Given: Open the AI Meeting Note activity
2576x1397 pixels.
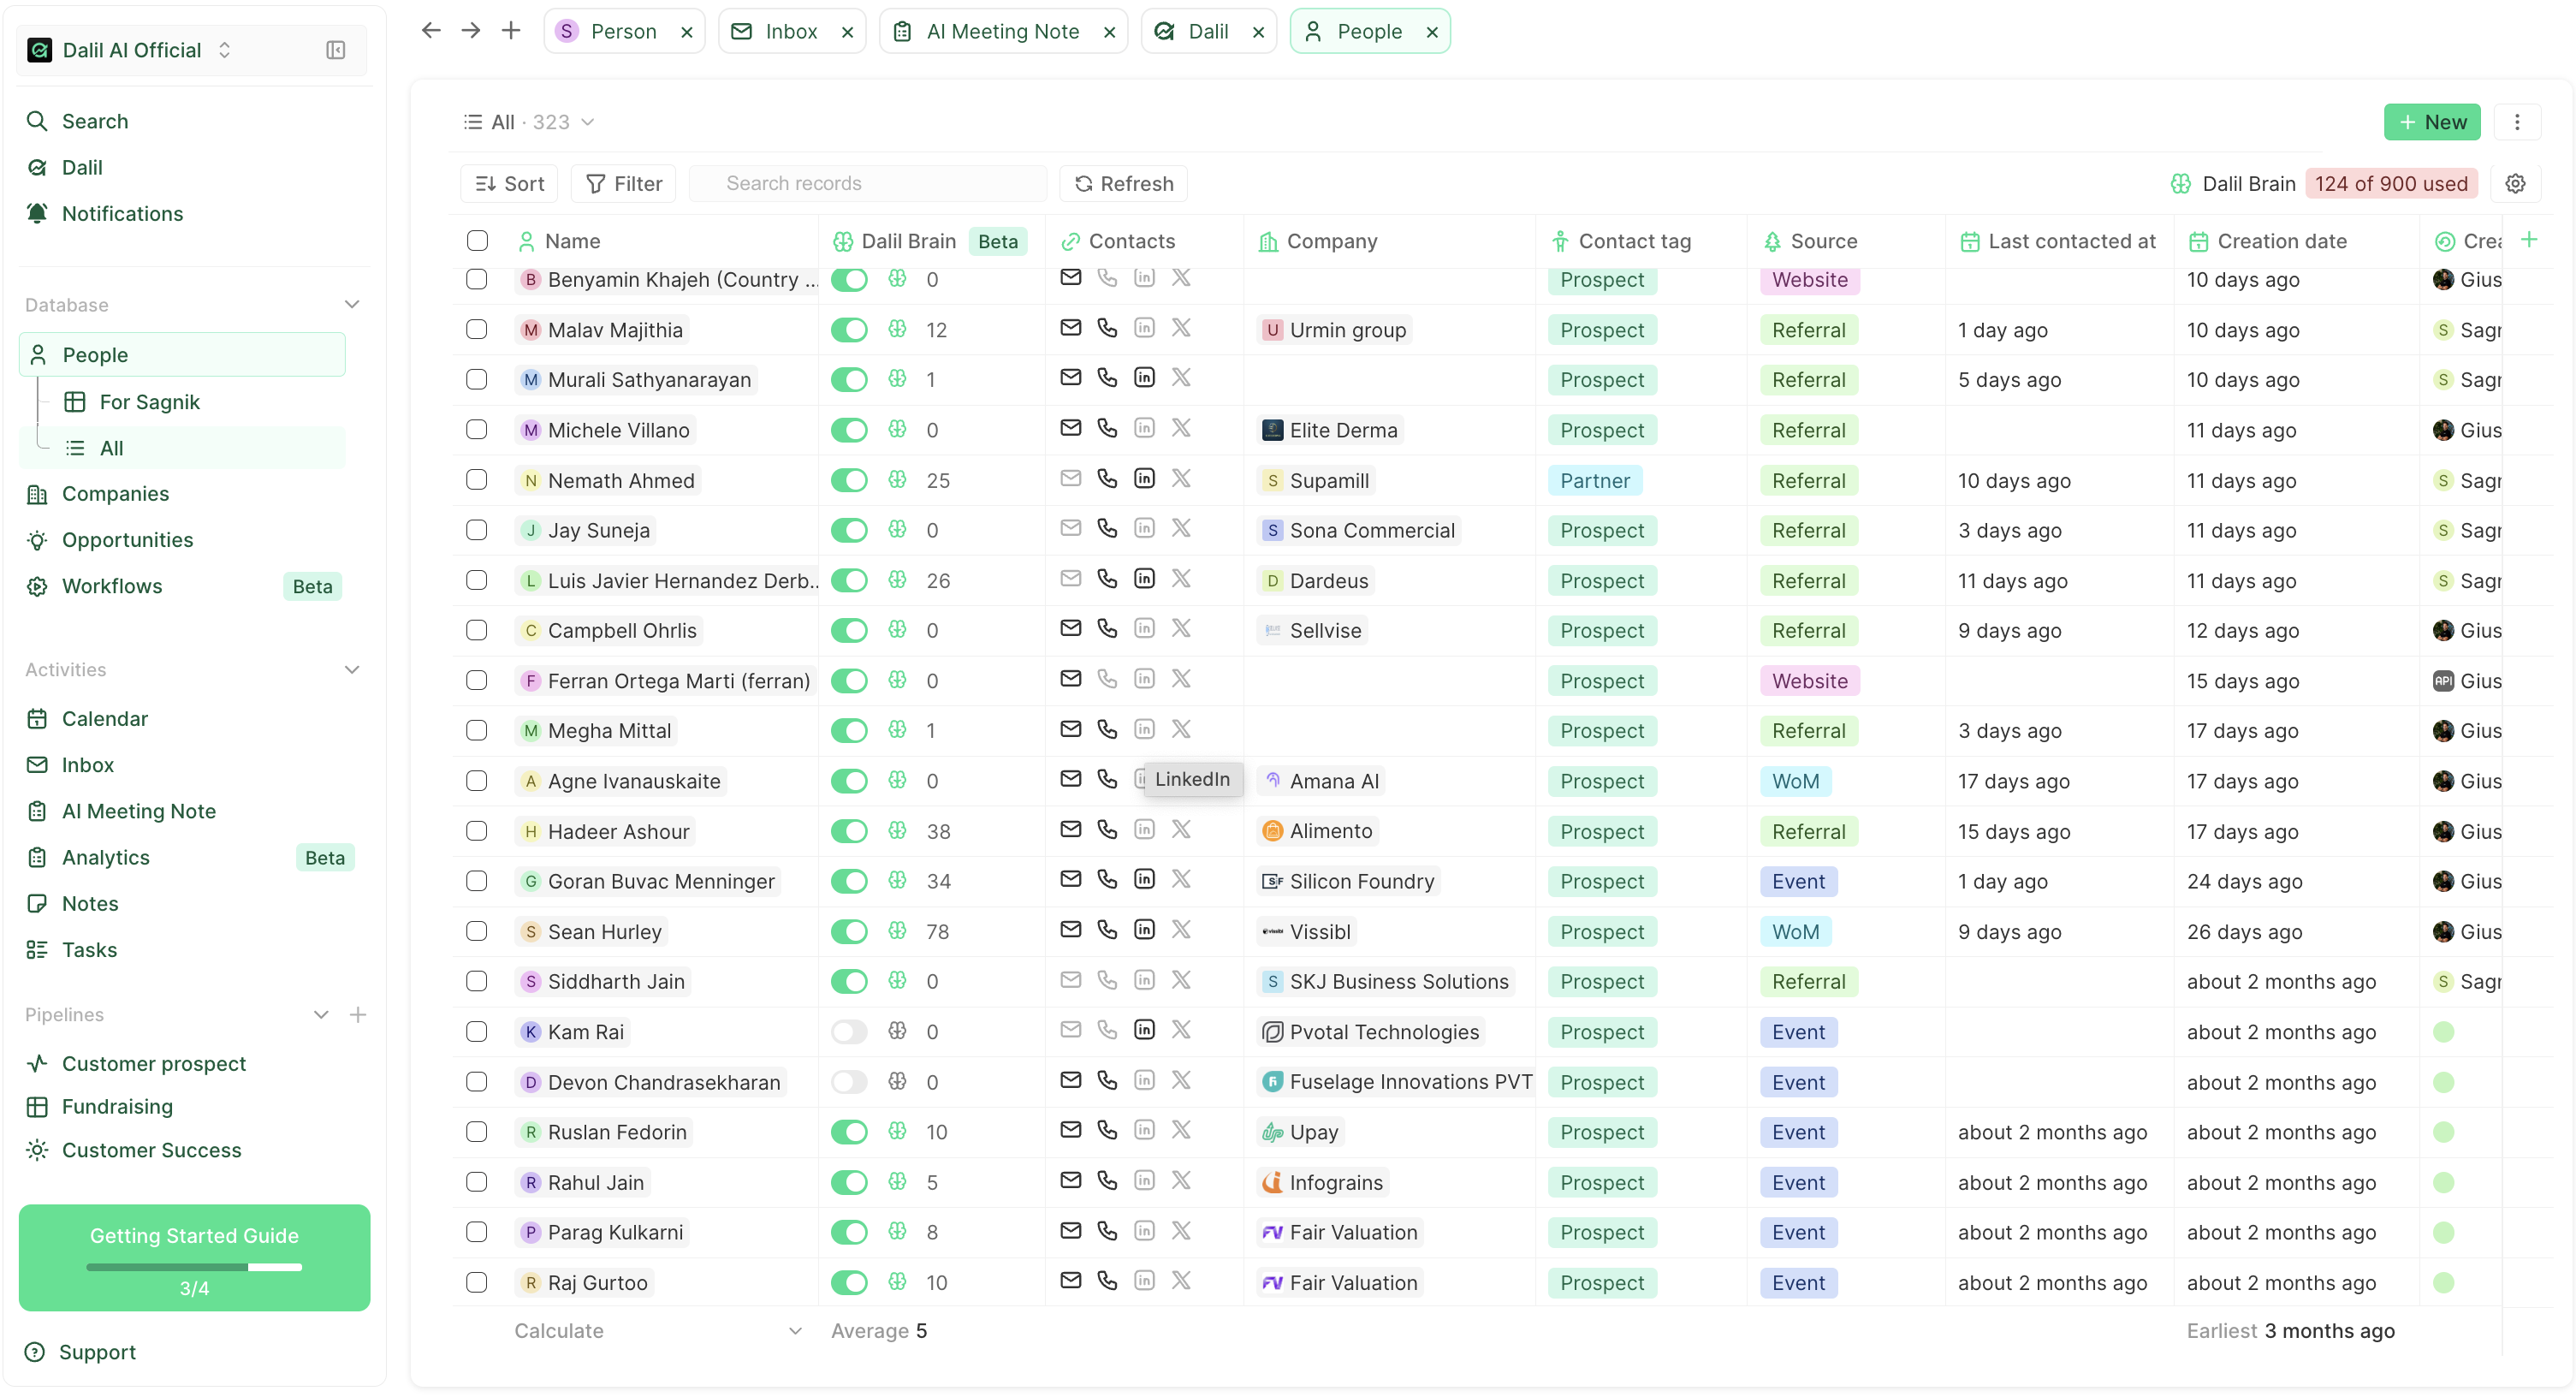Looking at the screenshot, I should pos(139,811).
